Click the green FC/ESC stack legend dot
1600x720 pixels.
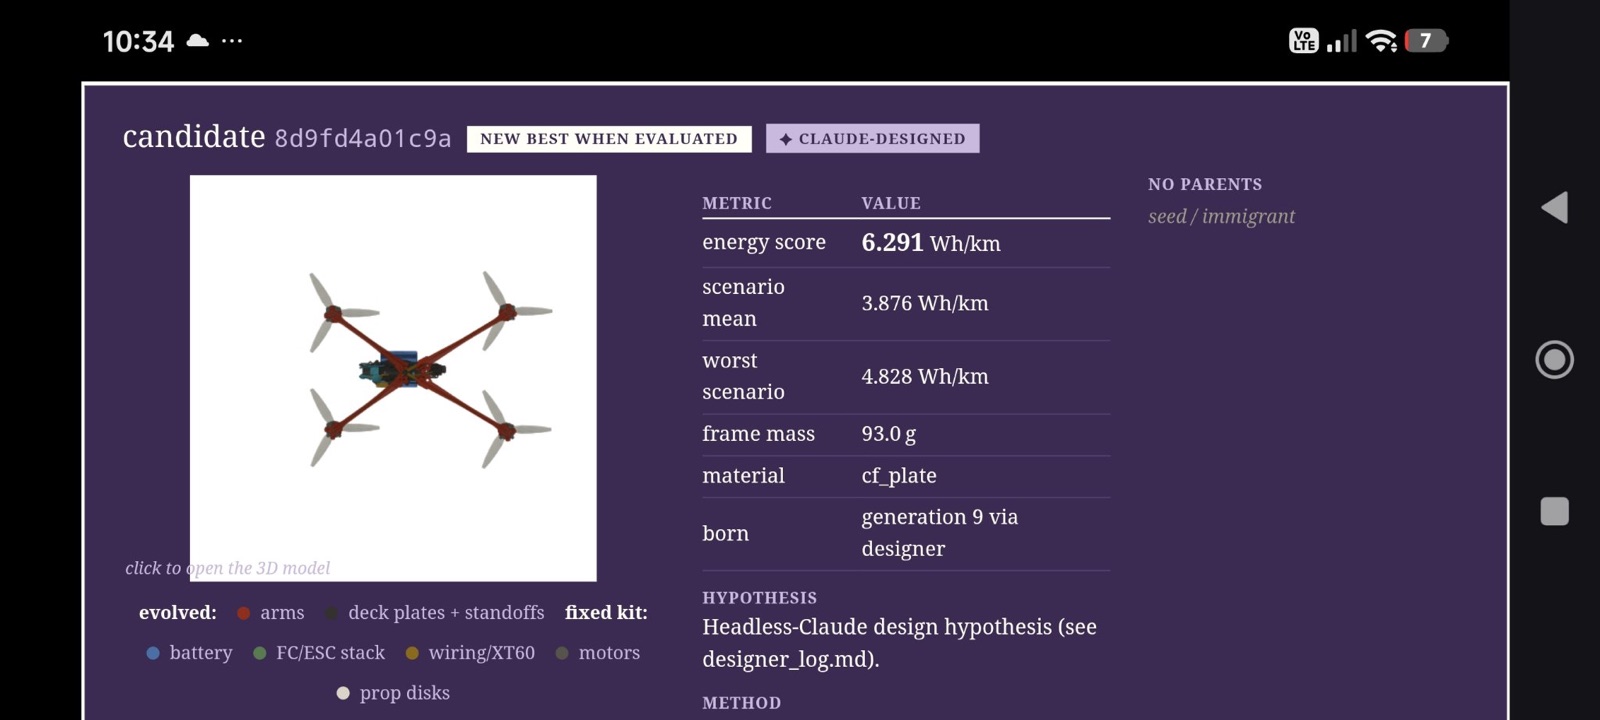click(260, 653)
